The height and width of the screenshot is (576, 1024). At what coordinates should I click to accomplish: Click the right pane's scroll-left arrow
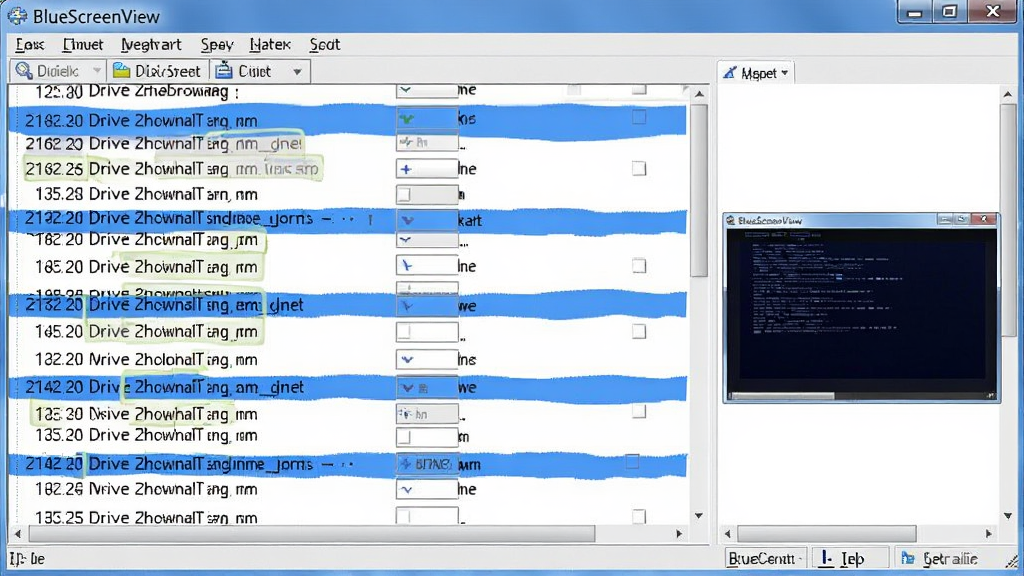728,534
